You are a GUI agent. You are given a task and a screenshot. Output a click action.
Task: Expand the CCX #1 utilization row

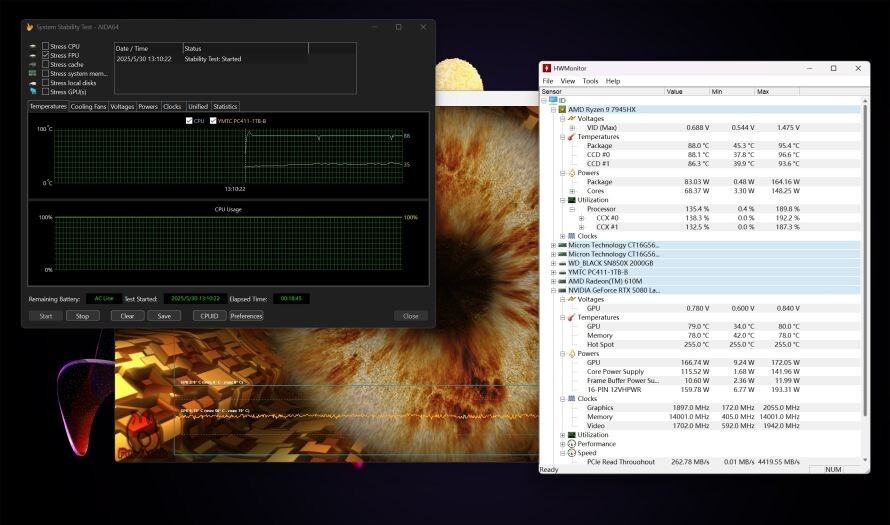[x=581, y=227]
